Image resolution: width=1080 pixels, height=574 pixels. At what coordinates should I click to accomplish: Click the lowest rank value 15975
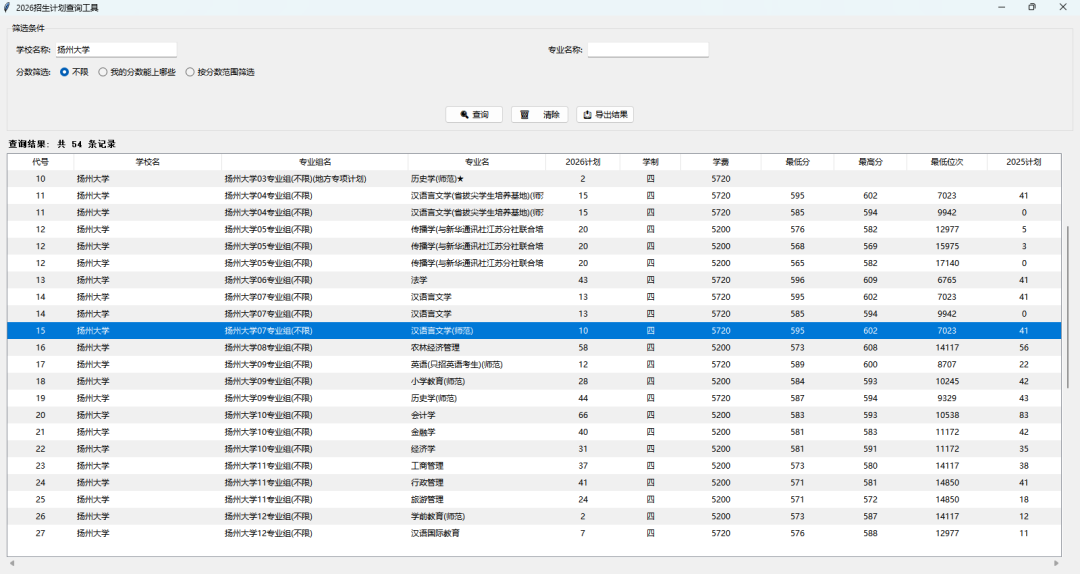(x=947, y=246)
